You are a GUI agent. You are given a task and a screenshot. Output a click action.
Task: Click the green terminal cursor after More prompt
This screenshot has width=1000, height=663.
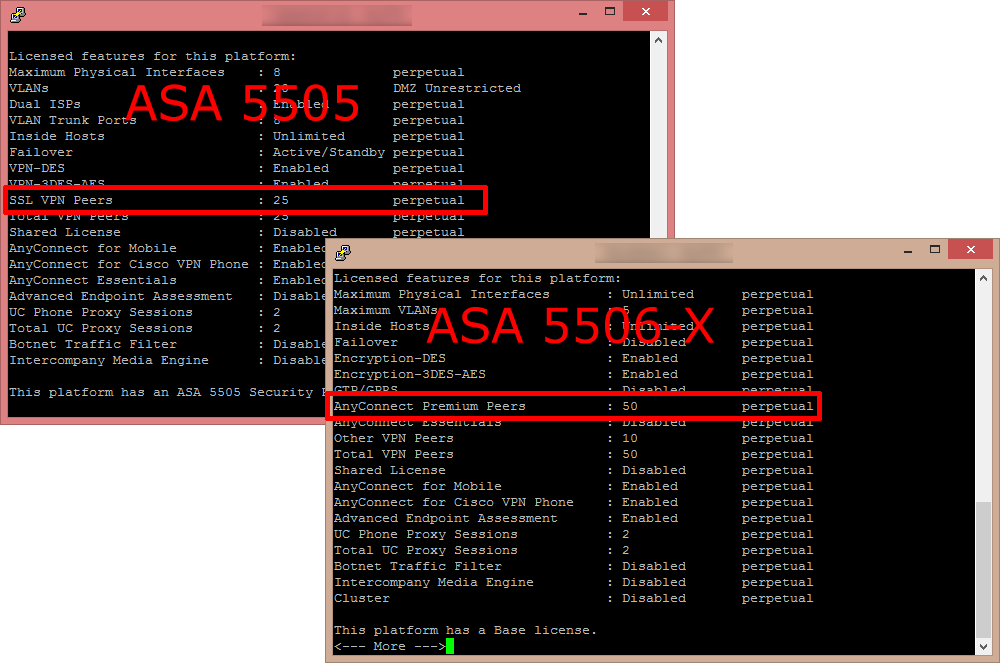(x=450, y=646)
